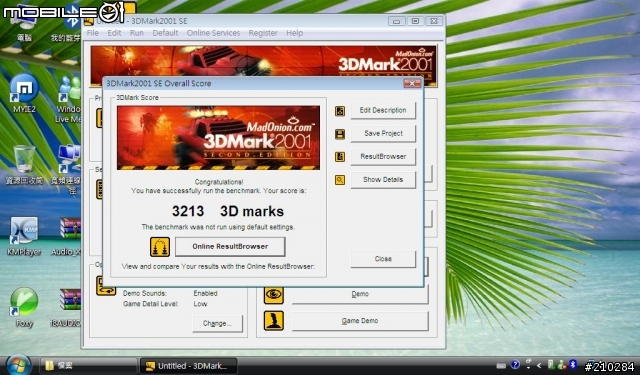Screen dimensions: 640x375
Task: Click the Save Project button
Action: click(x=383, y=133)
